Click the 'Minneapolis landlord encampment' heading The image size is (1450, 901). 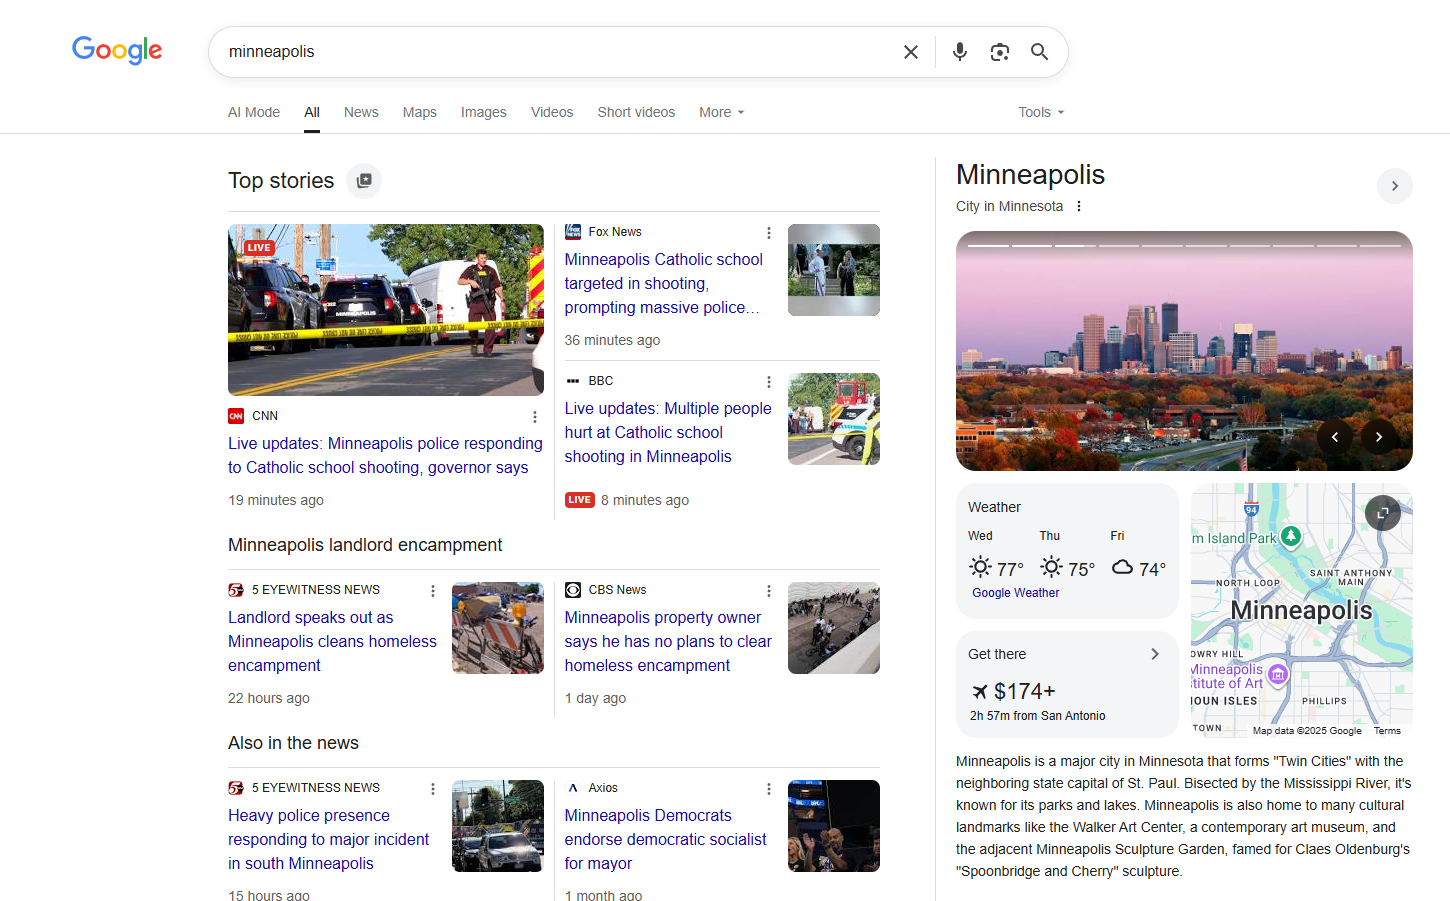pos(365,545)
